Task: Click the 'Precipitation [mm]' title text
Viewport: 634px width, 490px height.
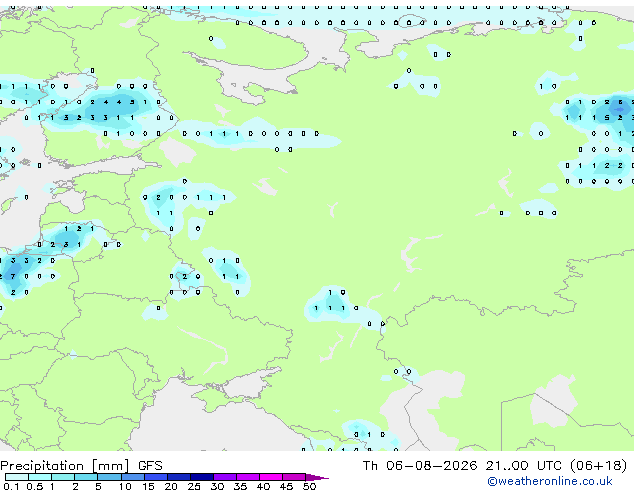Action: click(x=65, y=466)
